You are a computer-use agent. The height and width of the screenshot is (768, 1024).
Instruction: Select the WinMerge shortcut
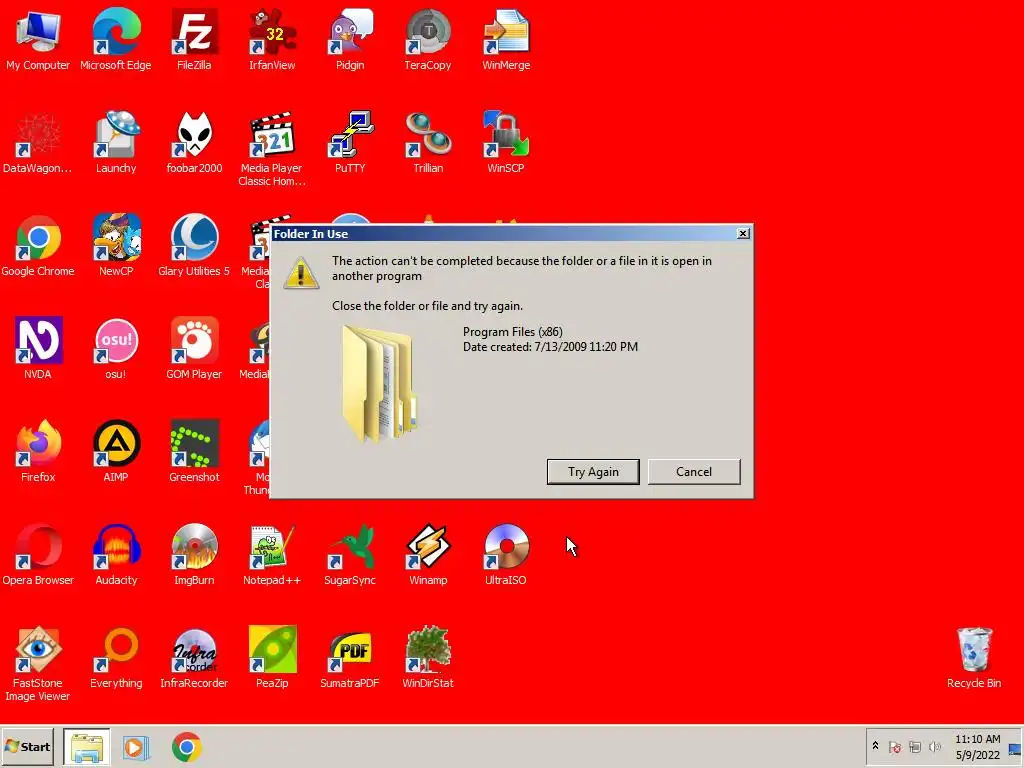(506, 40)
